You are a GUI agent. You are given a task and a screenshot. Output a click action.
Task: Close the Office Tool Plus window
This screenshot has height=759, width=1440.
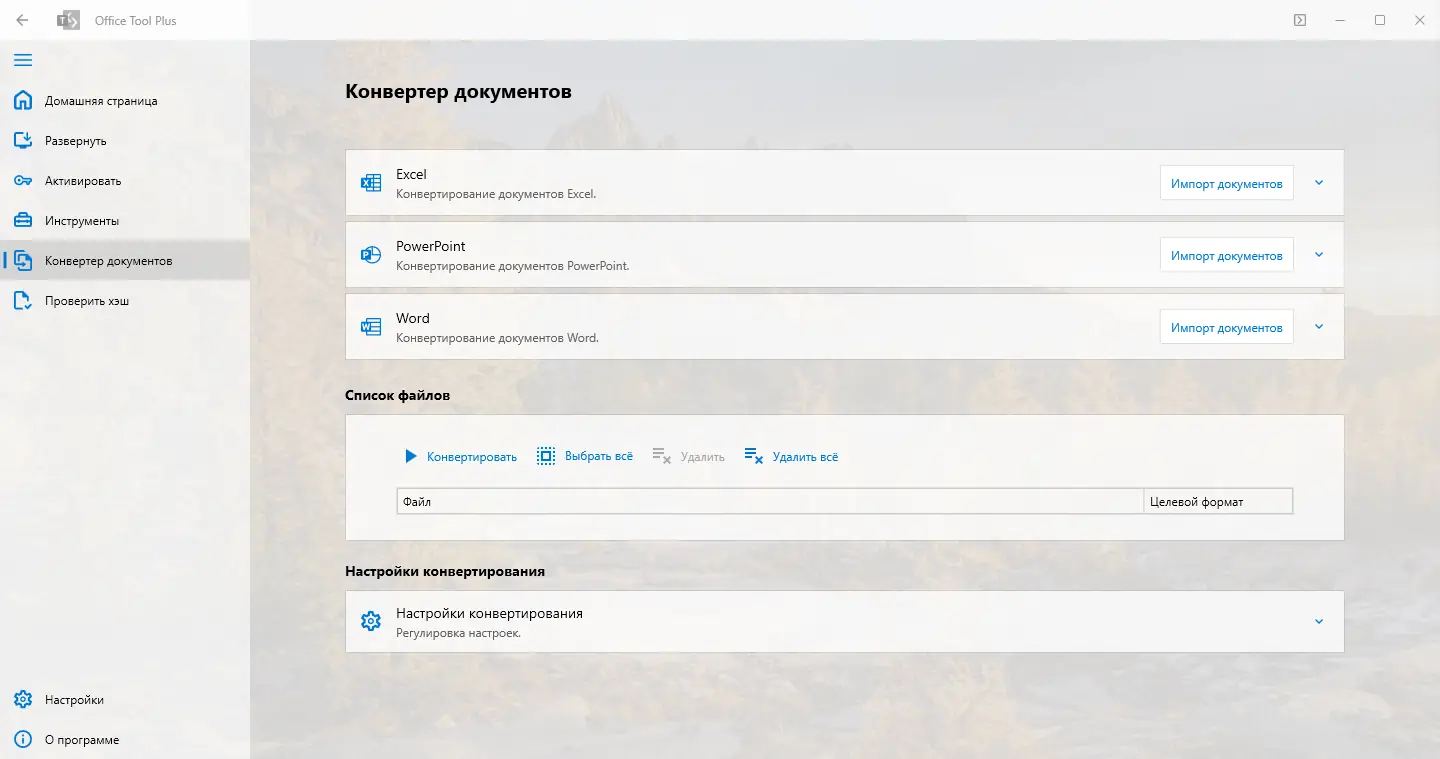[x=1420, y=20]
